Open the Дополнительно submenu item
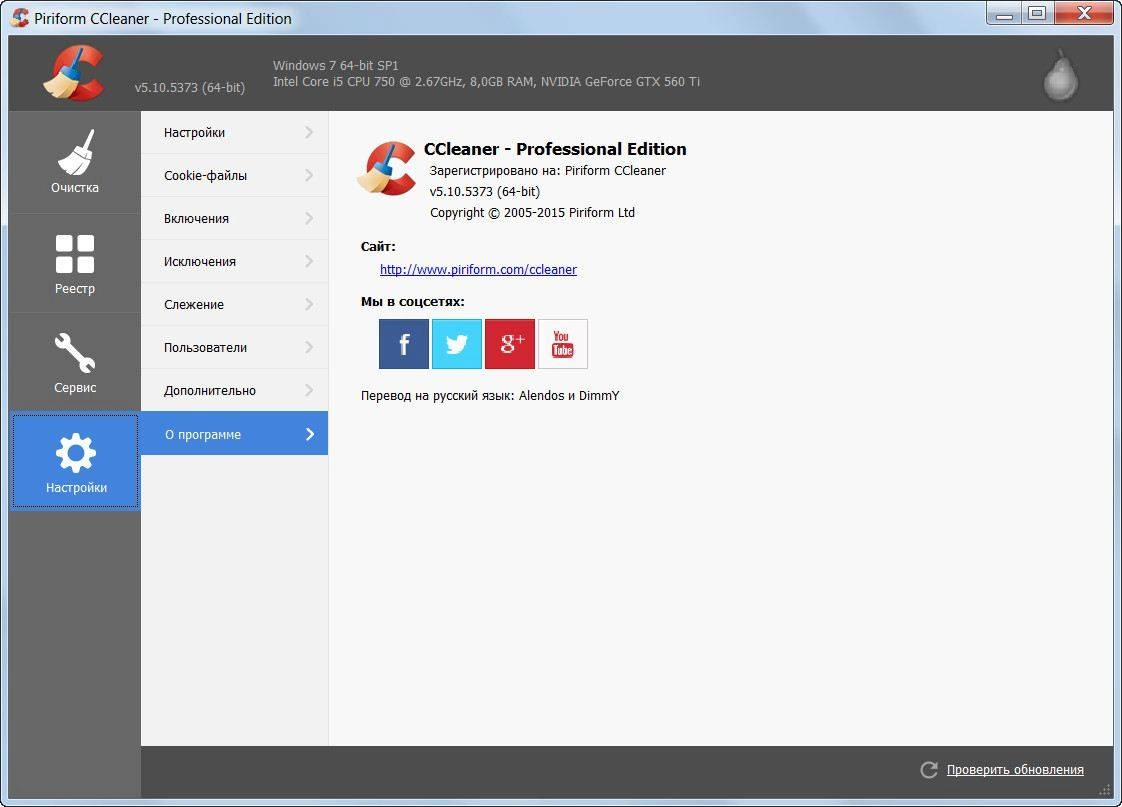This screenshot has width=1122, height=807. pyautogui.click(x=235, y=390)
